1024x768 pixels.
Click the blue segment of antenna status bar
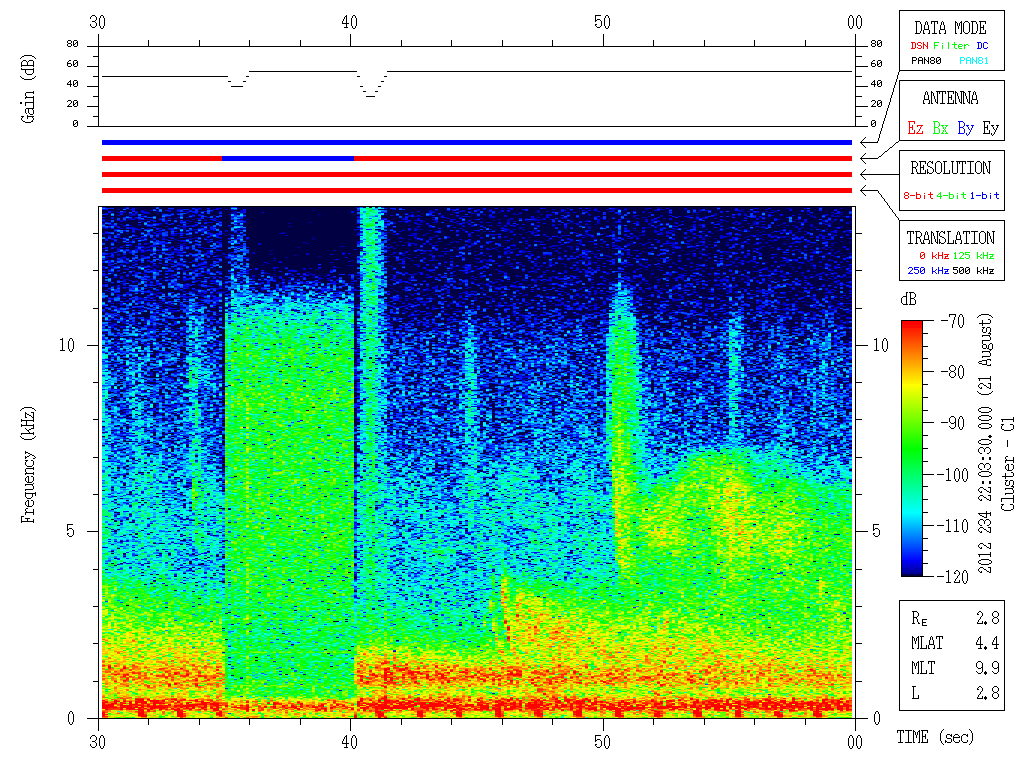[x=288, y=158]
